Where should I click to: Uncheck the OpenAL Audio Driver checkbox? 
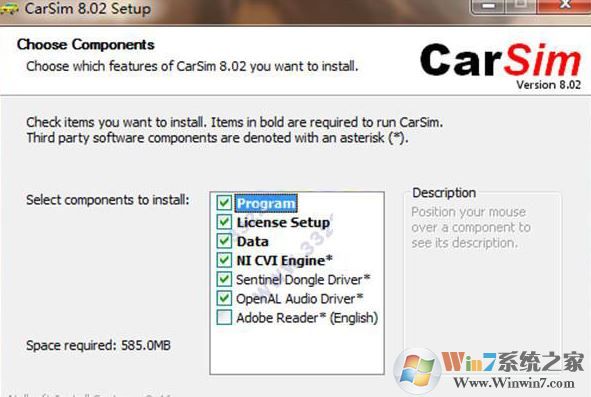[x=224, y=299]
